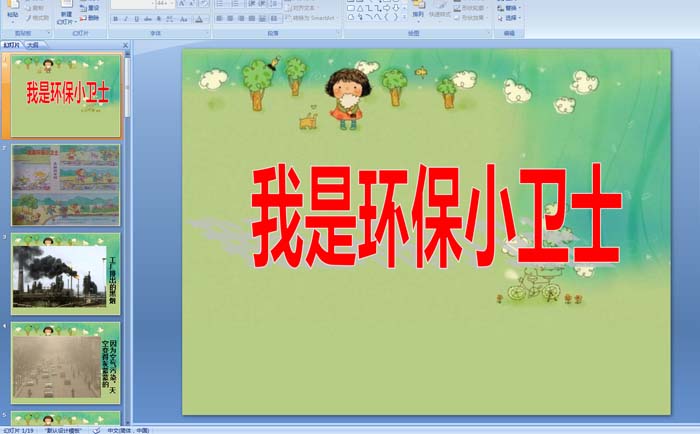Toggle Bold formatting
The height and width of the screenshot is (434, 700).
[116, 19]
